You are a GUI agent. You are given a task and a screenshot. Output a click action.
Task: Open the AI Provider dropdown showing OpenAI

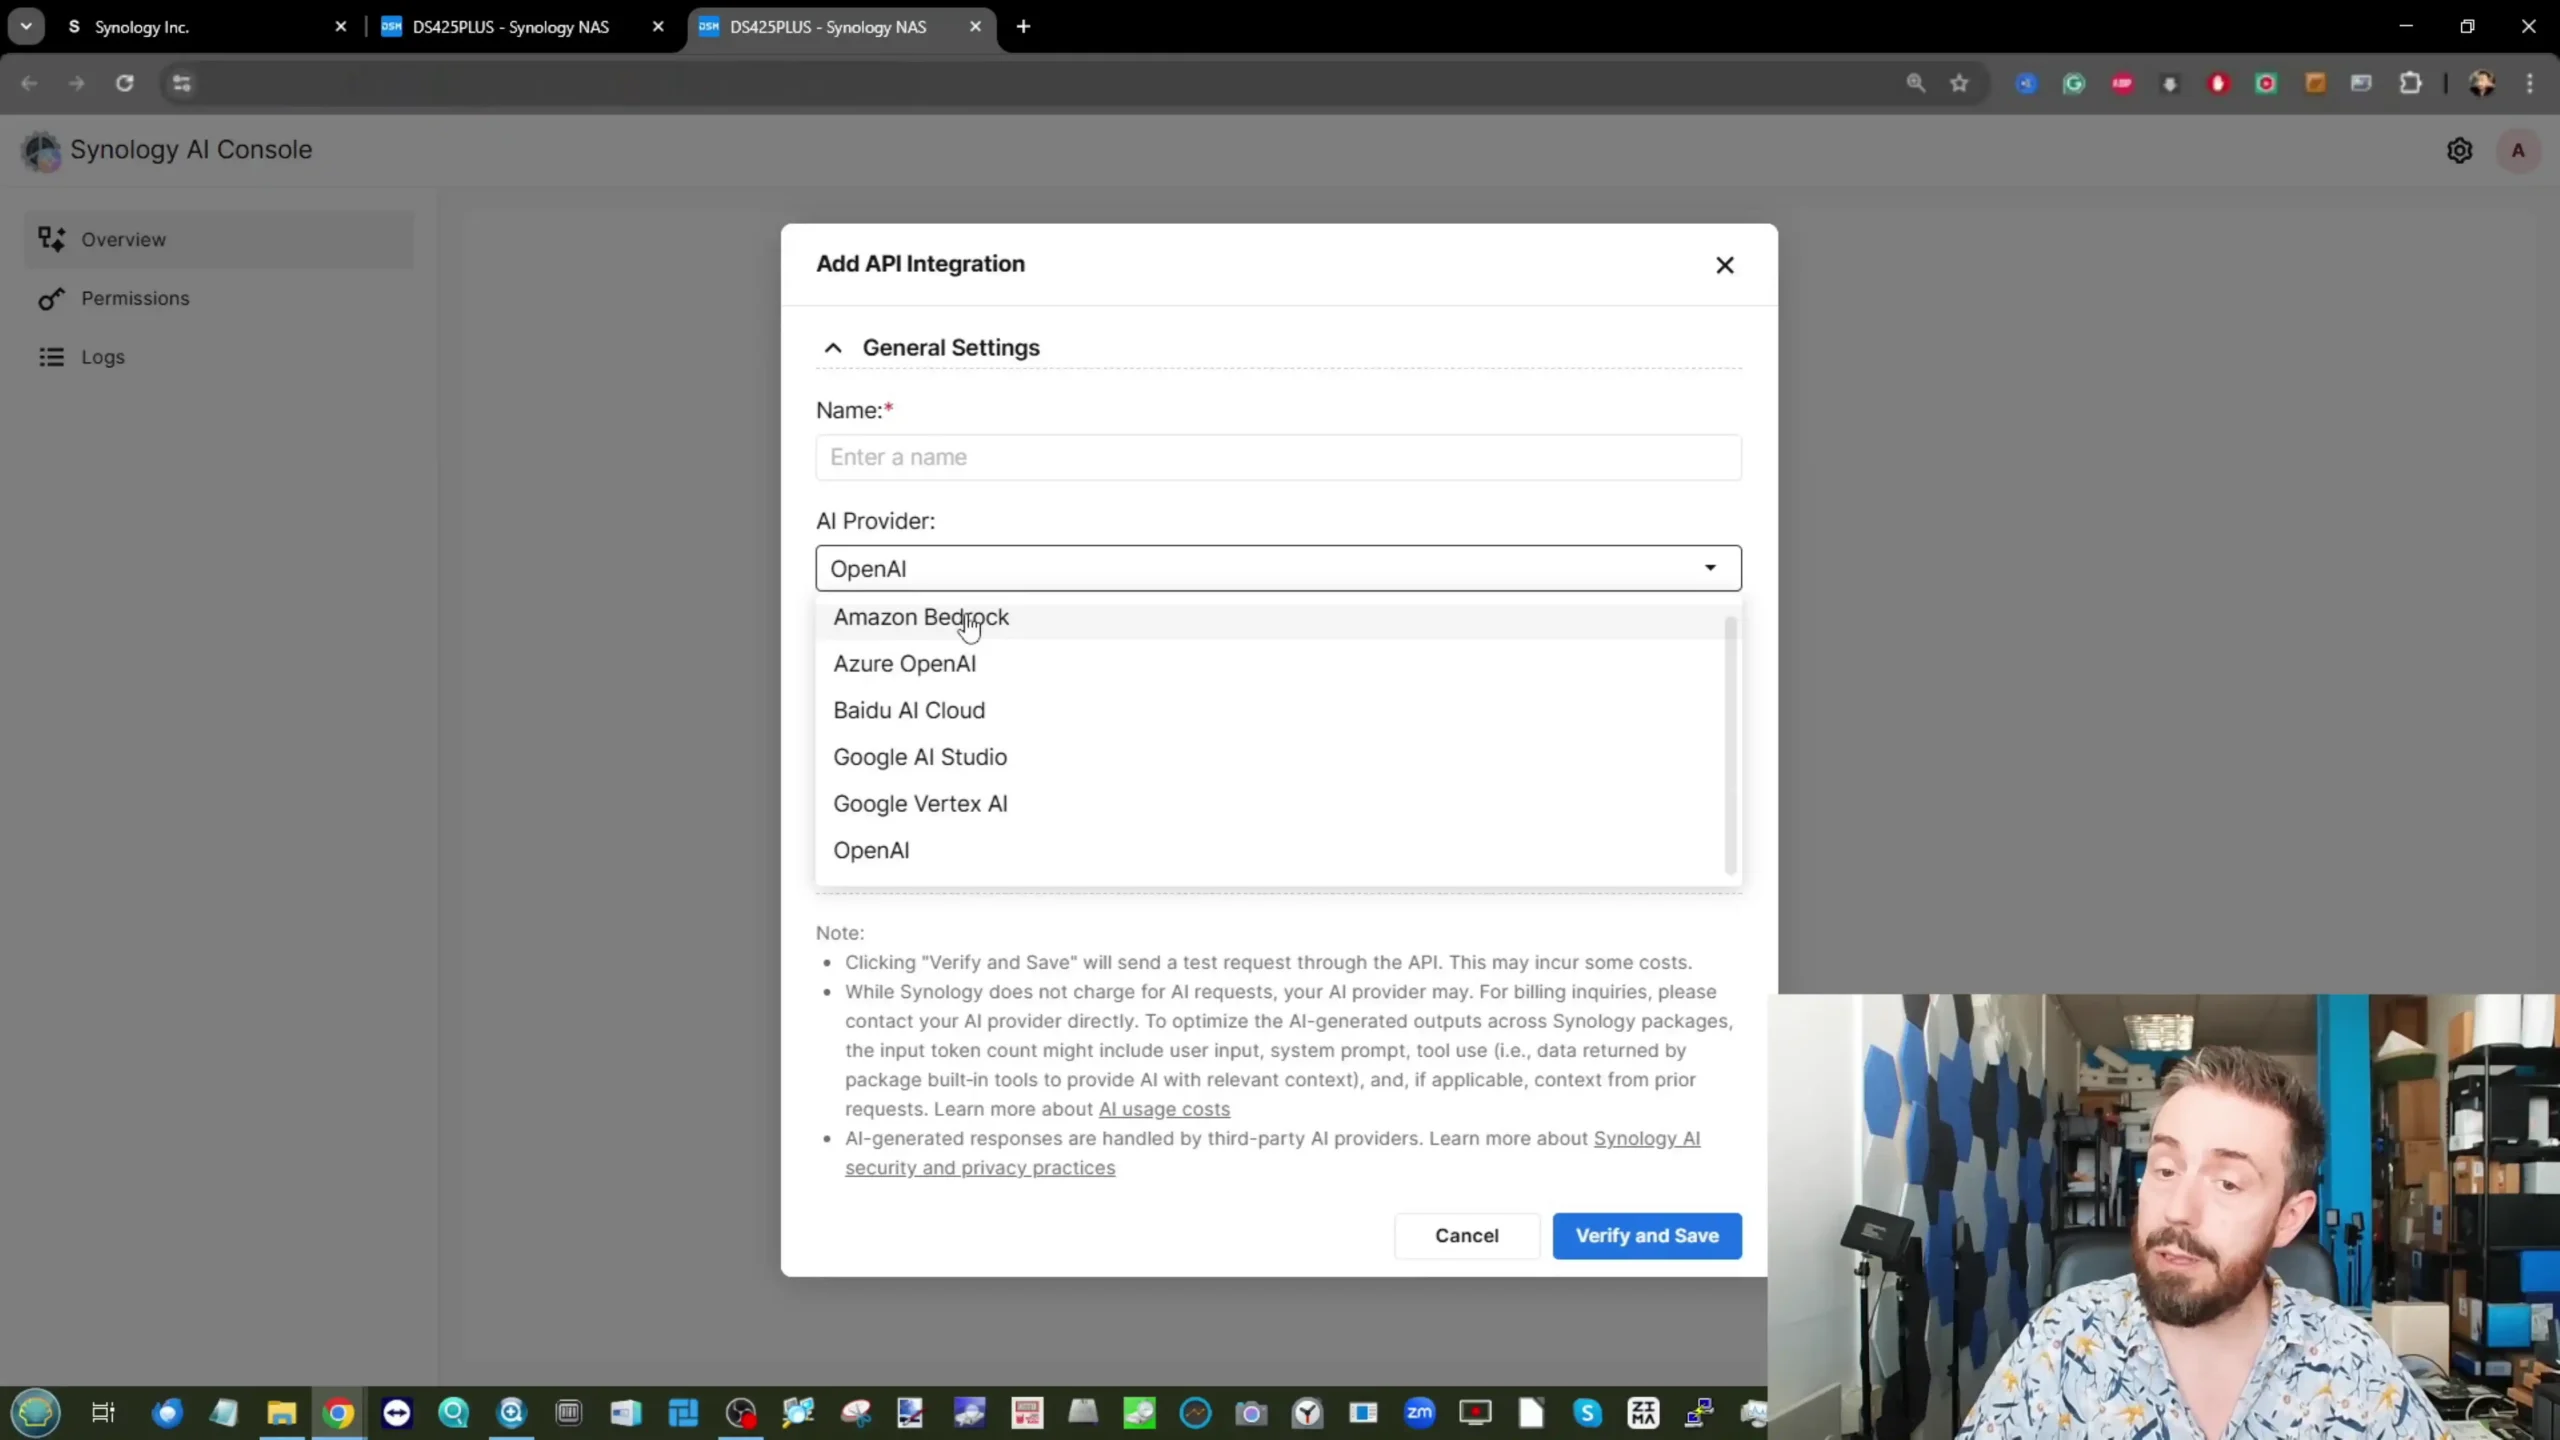pos(1278,568)
